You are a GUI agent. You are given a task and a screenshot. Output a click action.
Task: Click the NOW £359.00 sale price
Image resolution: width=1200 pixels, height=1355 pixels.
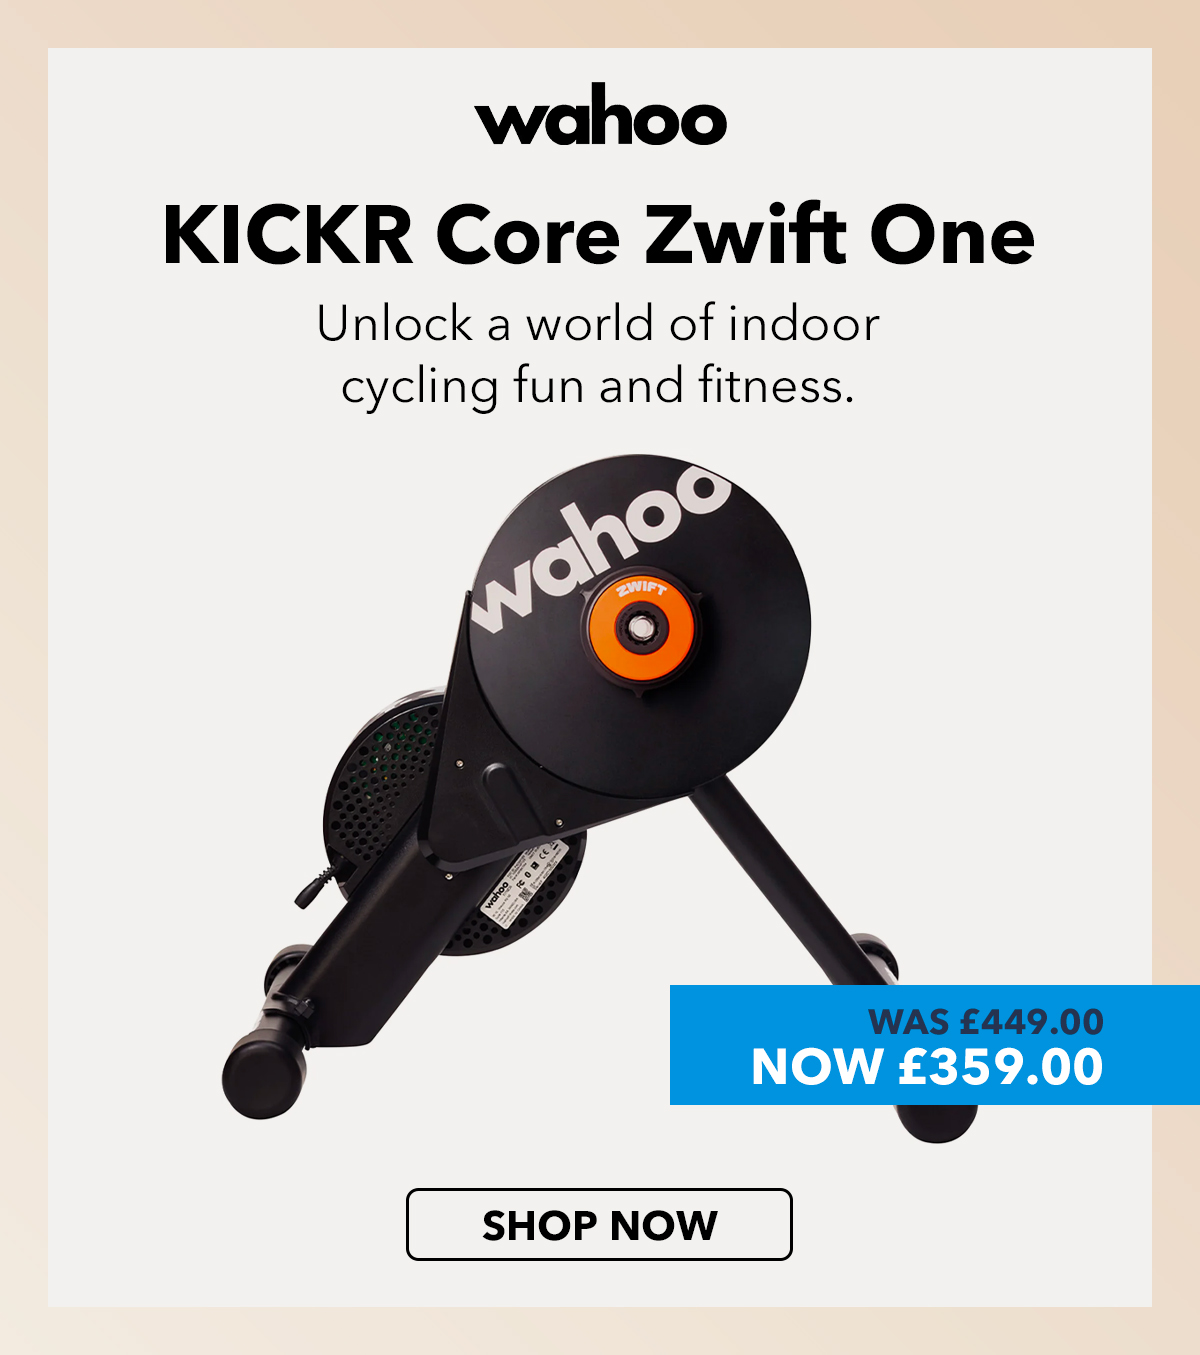[x=927, y=1067]
